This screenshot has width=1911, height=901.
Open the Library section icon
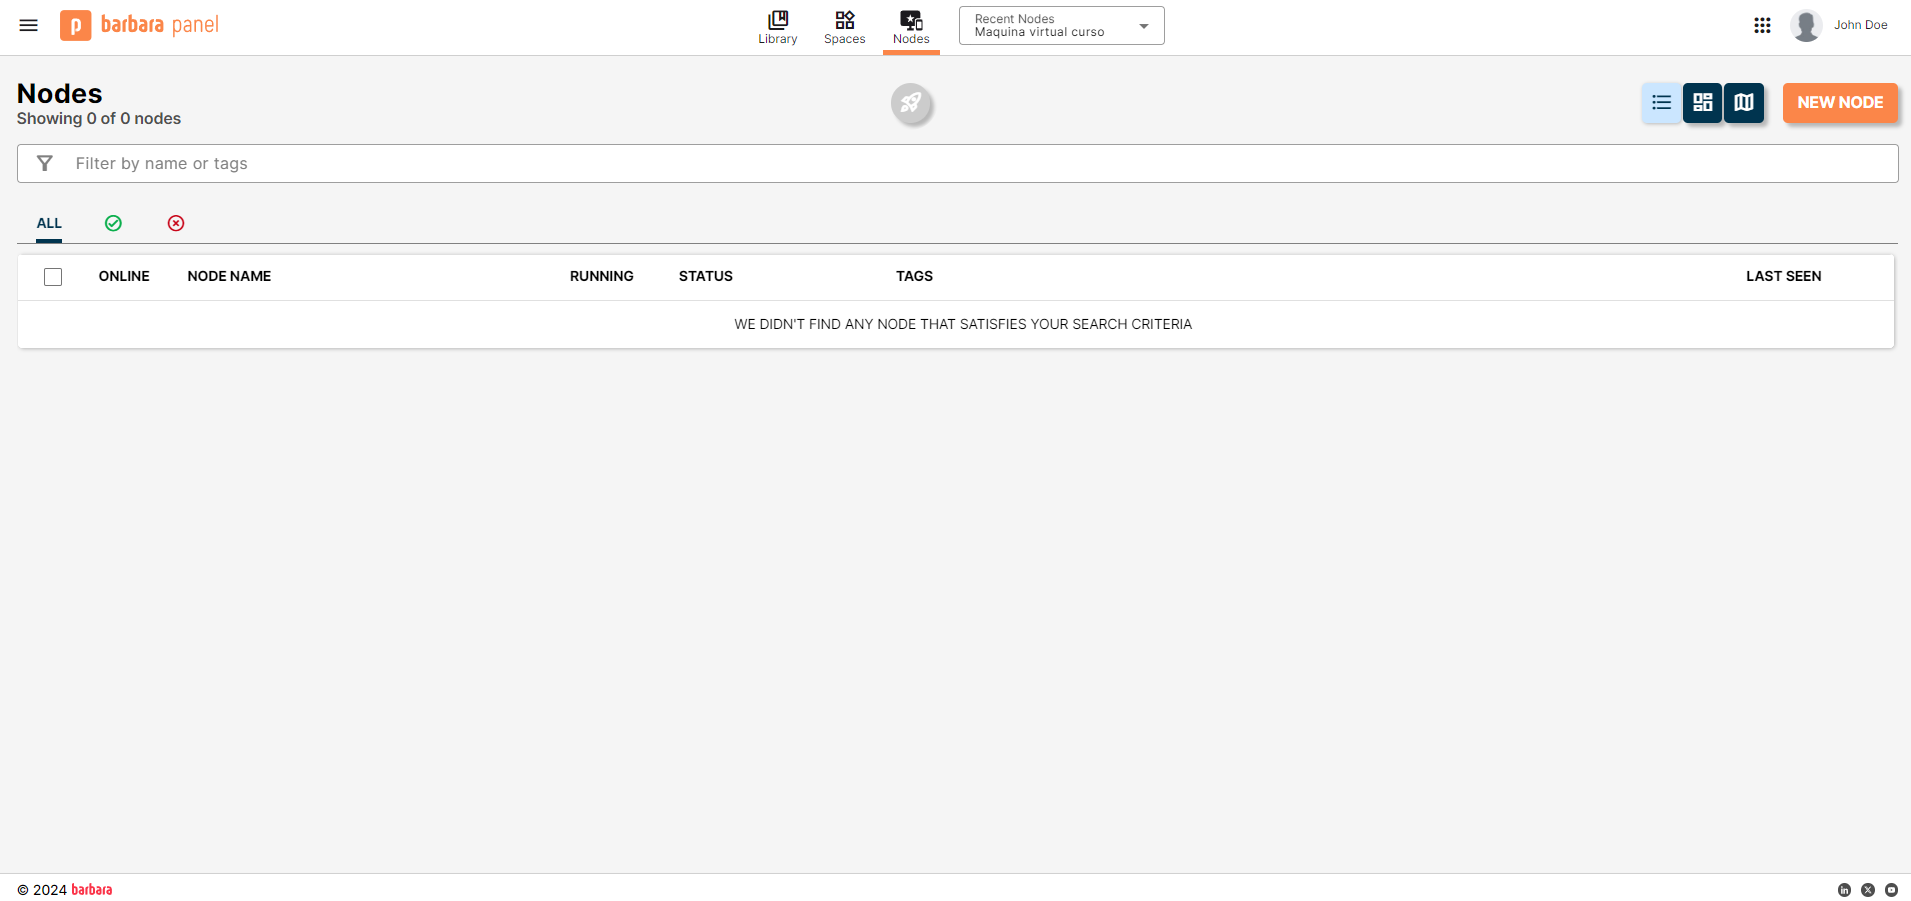click(777, 25)
